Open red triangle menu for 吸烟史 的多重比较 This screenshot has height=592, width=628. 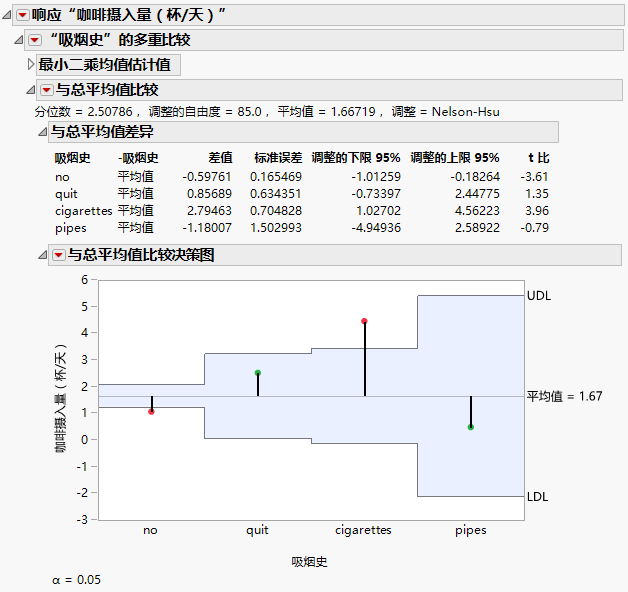coord(35,40)
